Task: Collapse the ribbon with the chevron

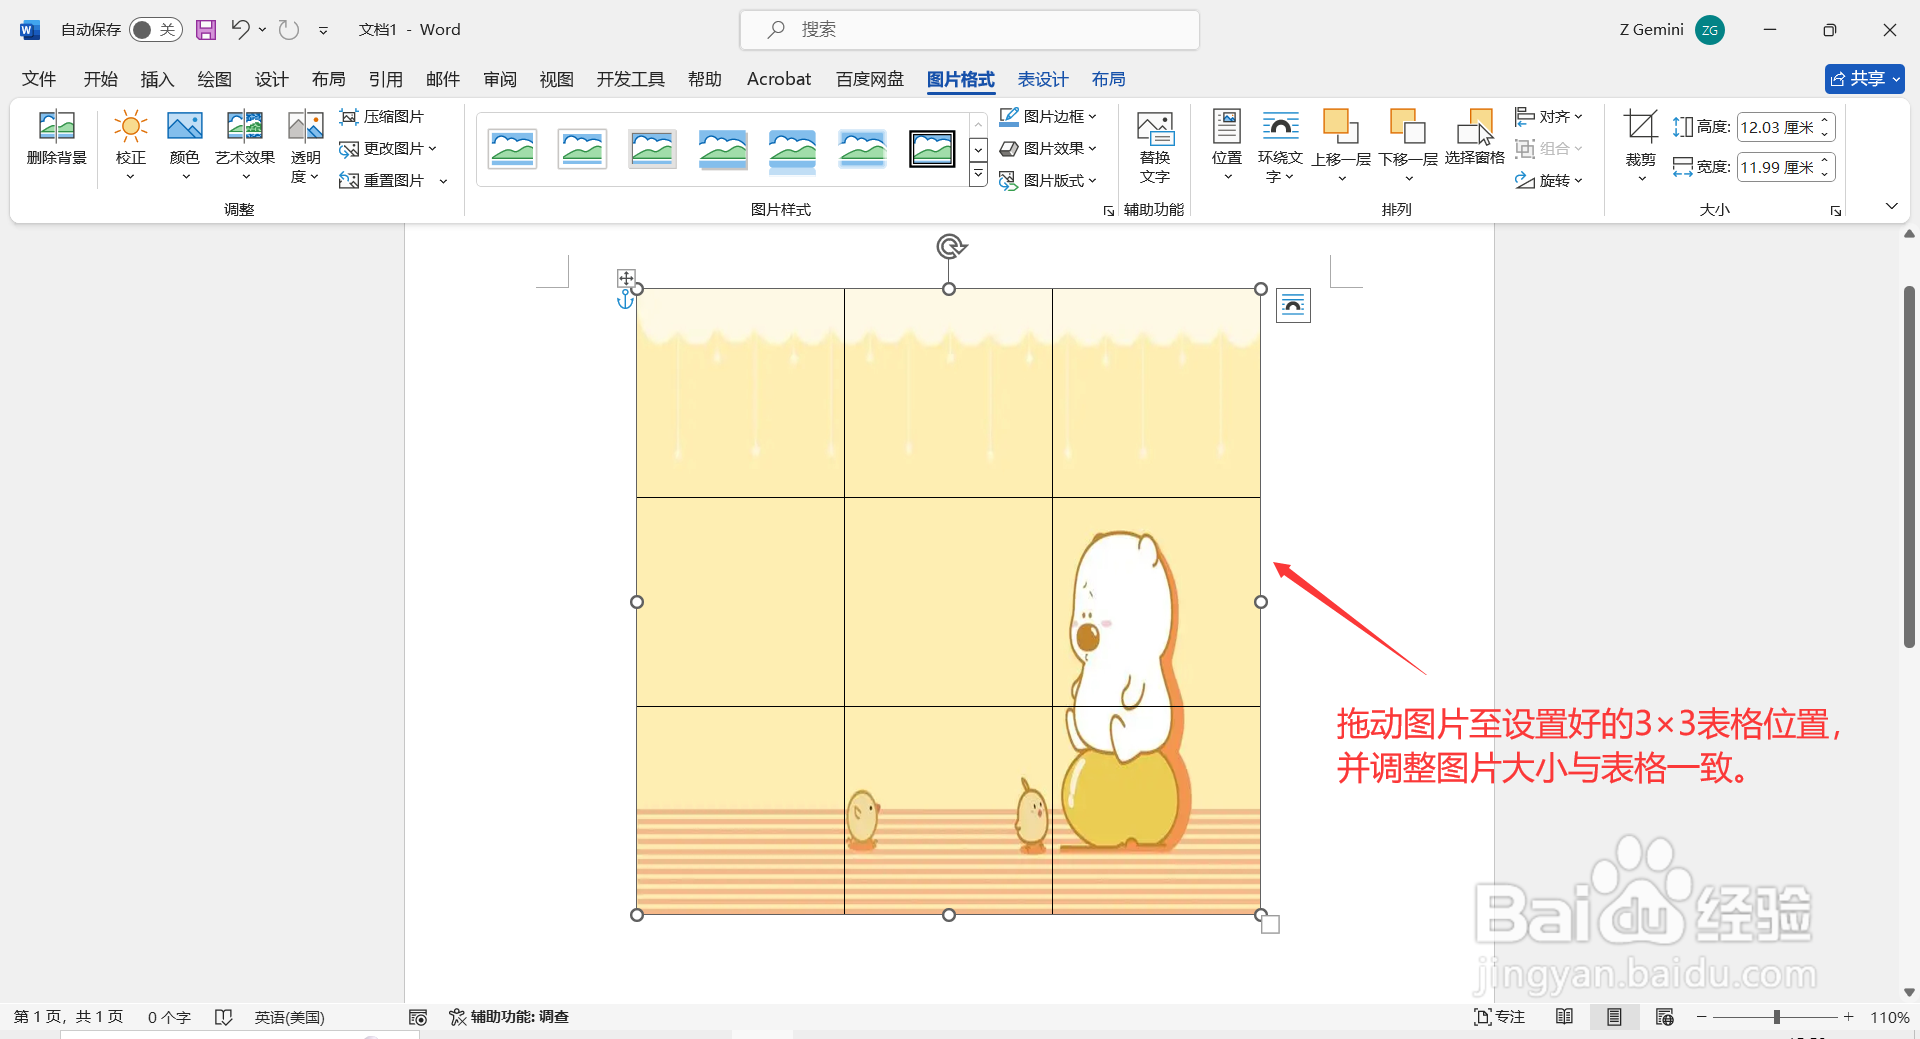Action: 1891,206
